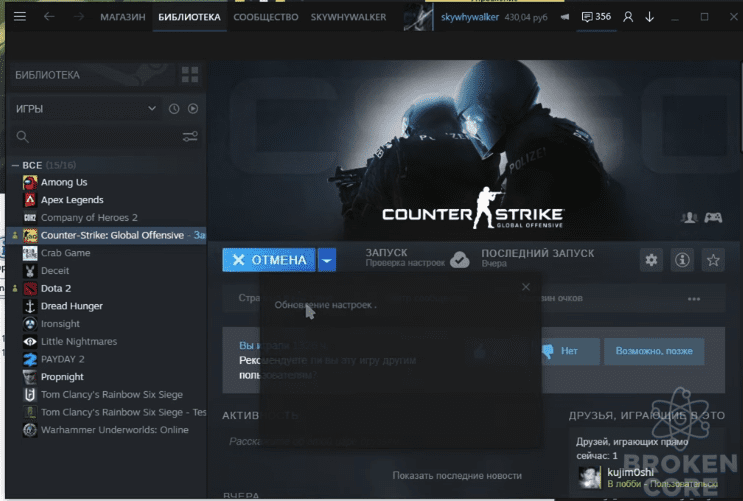Click the controller support icon on banner
Viewport: 743px width, 501px height.
coord(713,218)
